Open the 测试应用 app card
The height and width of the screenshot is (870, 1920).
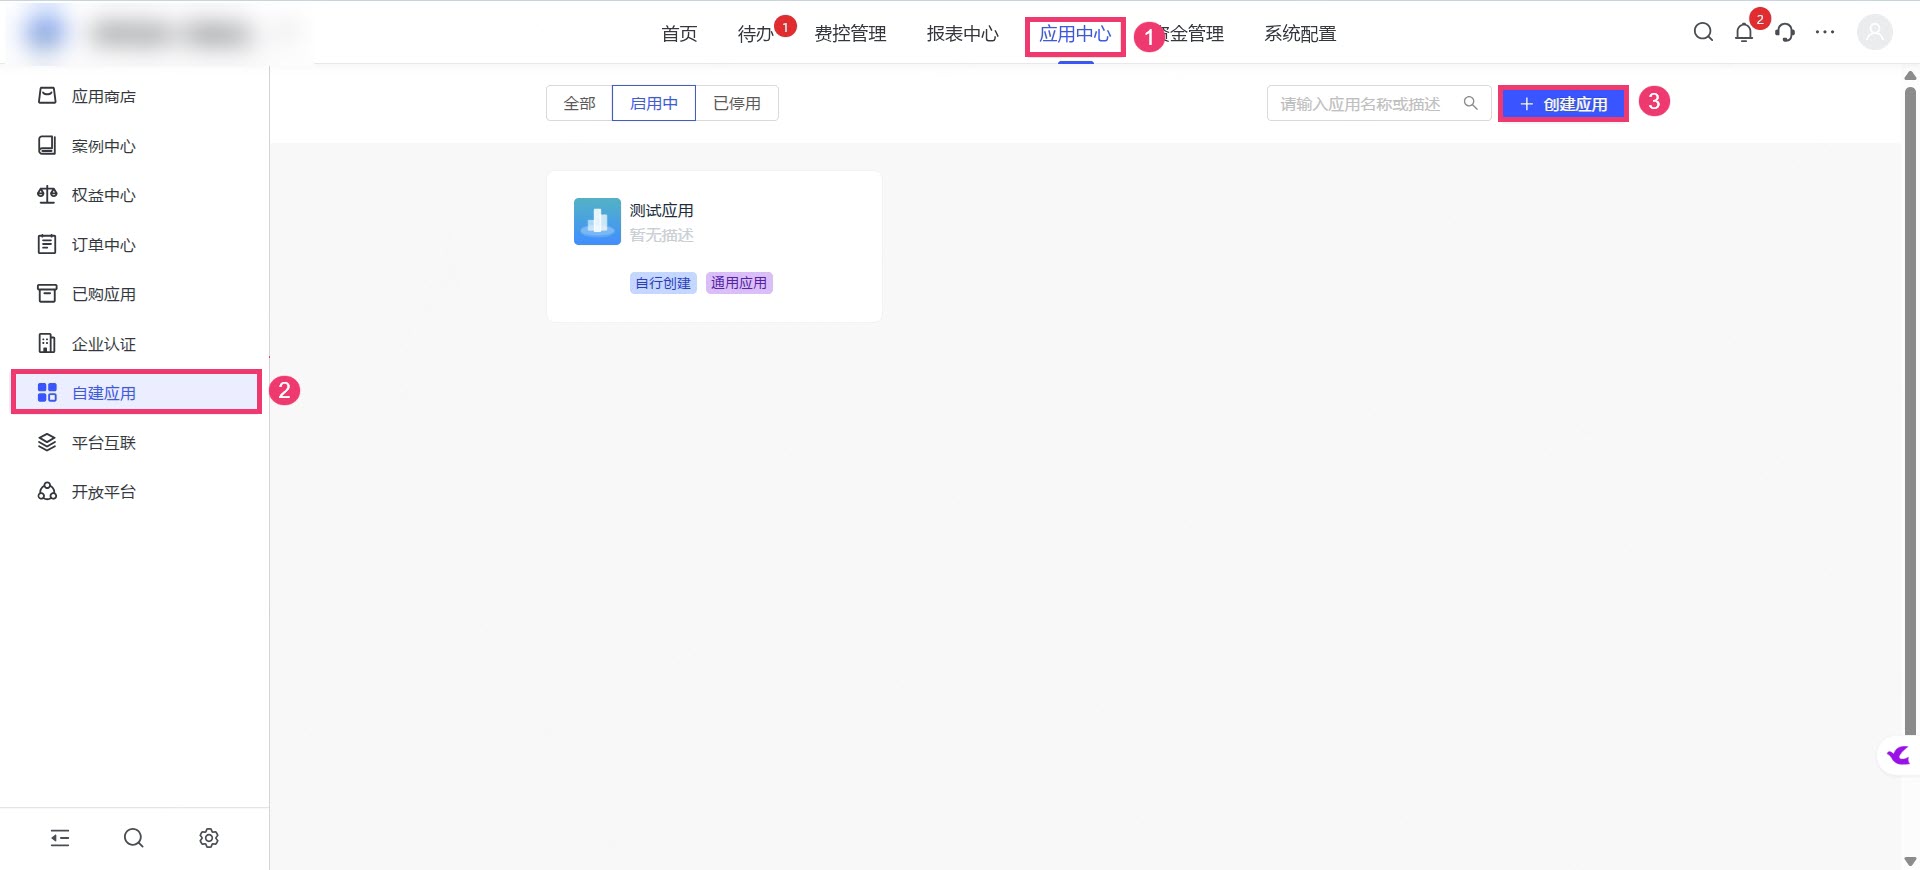point(714,246)
